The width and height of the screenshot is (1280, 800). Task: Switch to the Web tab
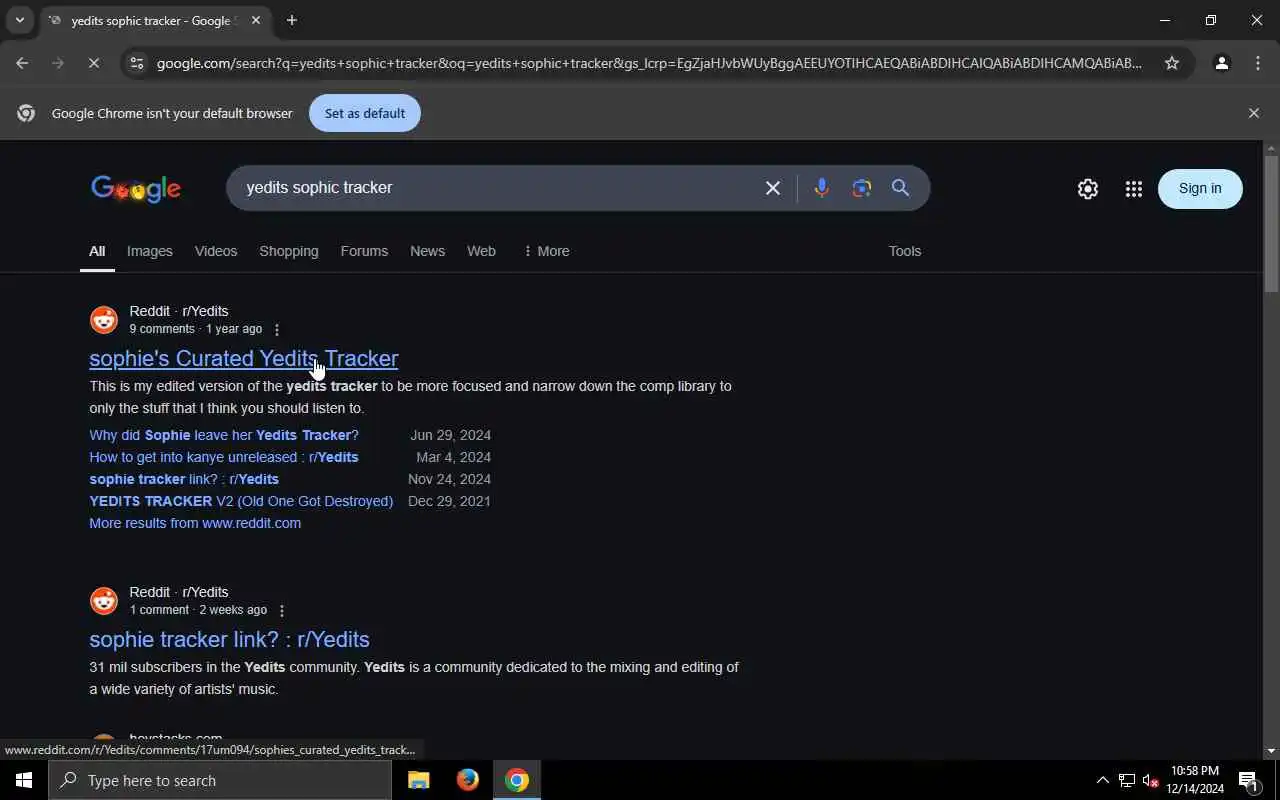(x=481, y=251)
